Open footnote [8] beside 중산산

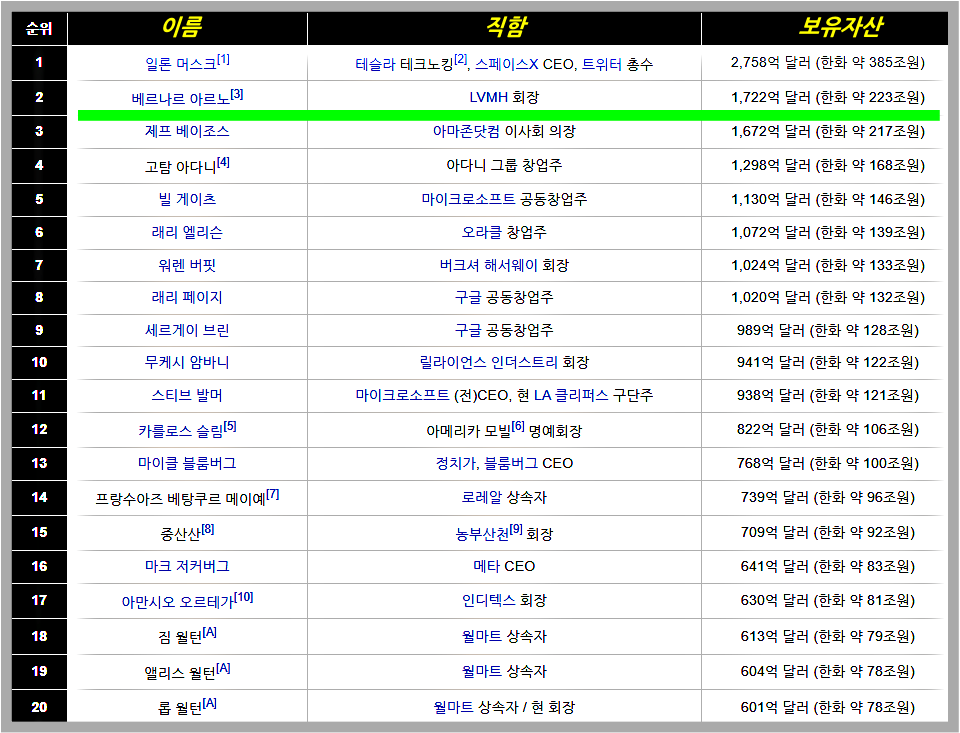[208, 529]
